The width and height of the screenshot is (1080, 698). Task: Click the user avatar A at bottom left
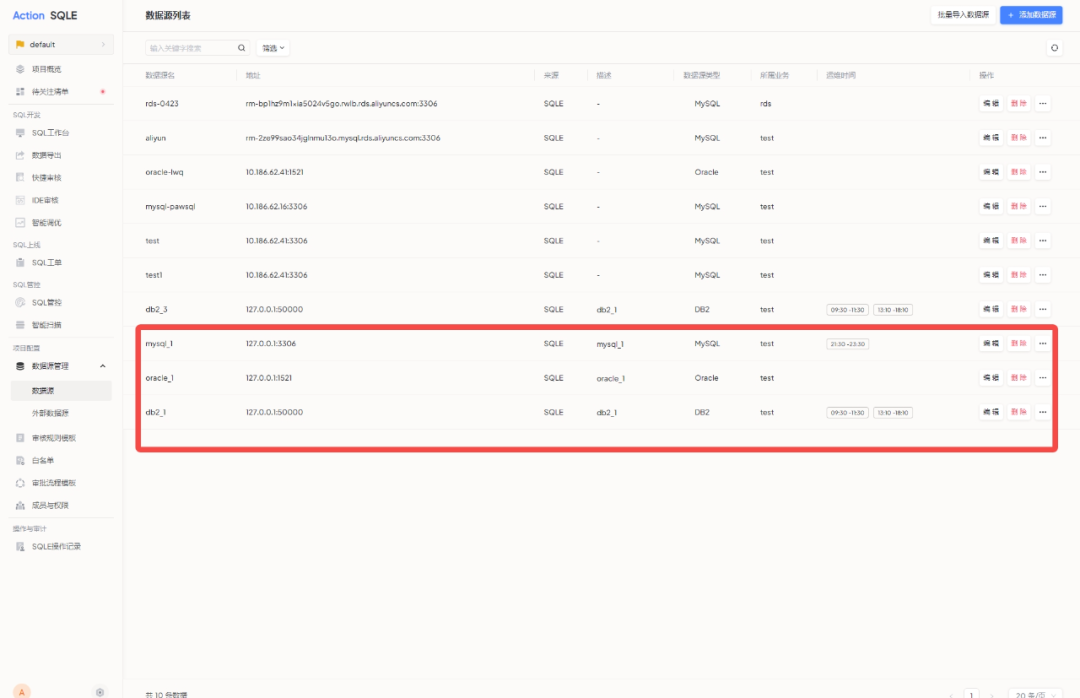pos(21,692)
